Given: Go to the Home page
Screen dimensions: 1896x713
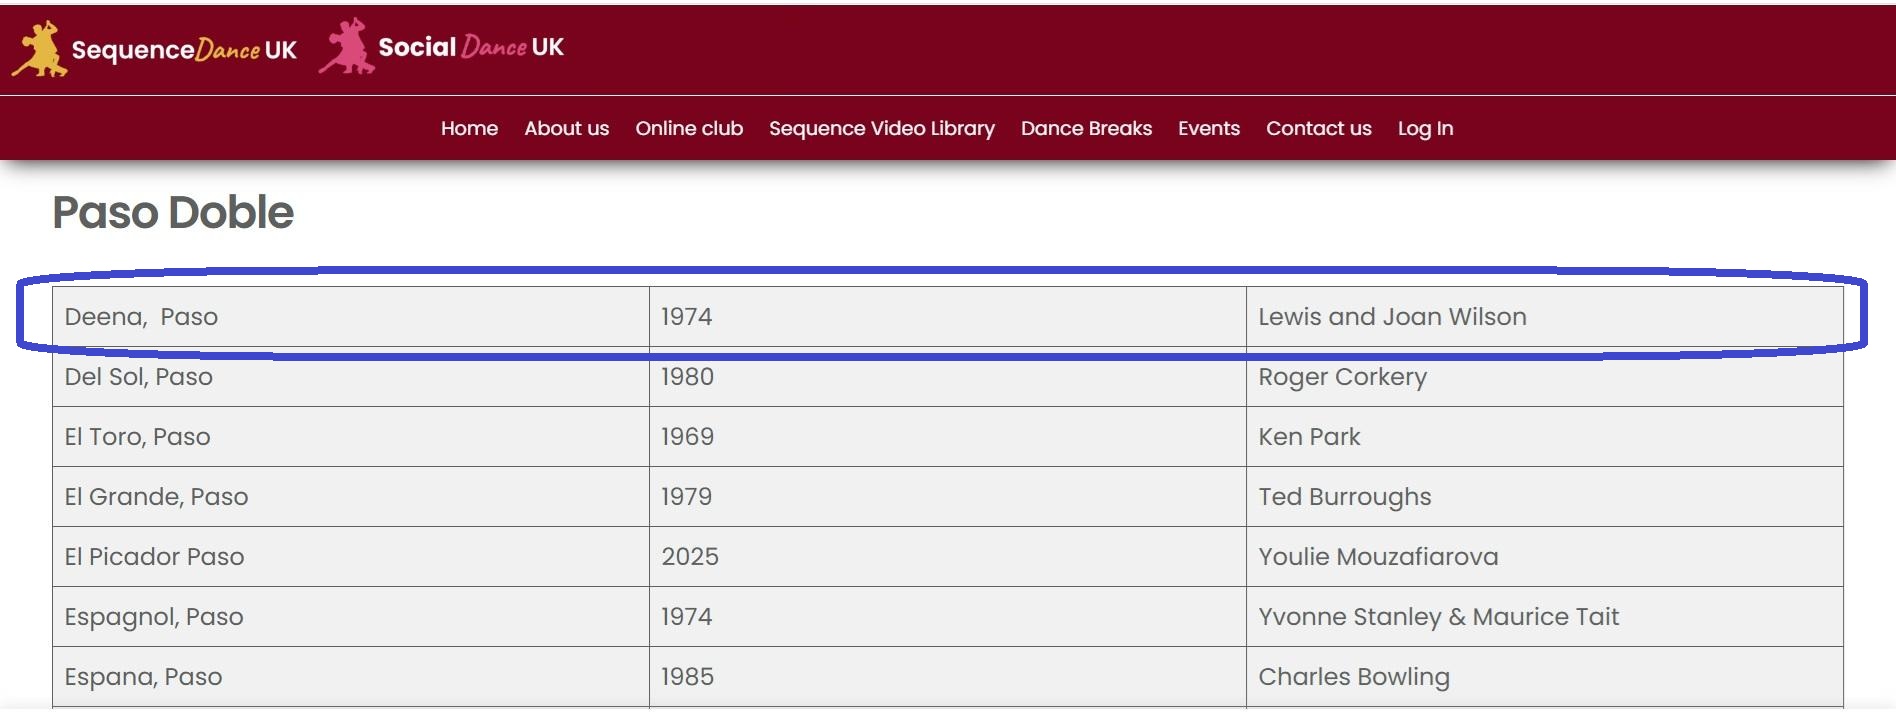Looking at the screenshot, I should coord(469,128).
